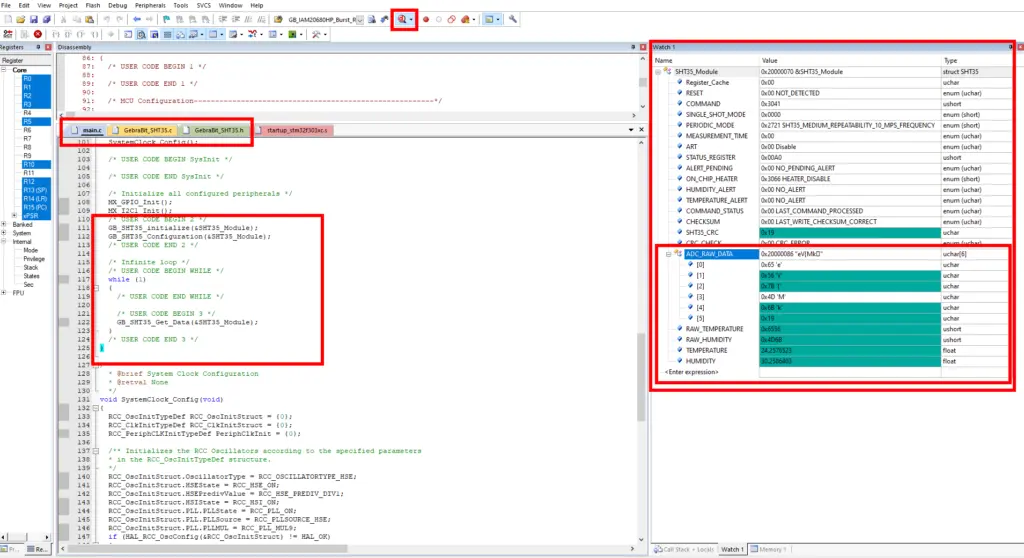1024x558 pixels.
Task: Open the Peripherals menu
Action: point(150,5)
